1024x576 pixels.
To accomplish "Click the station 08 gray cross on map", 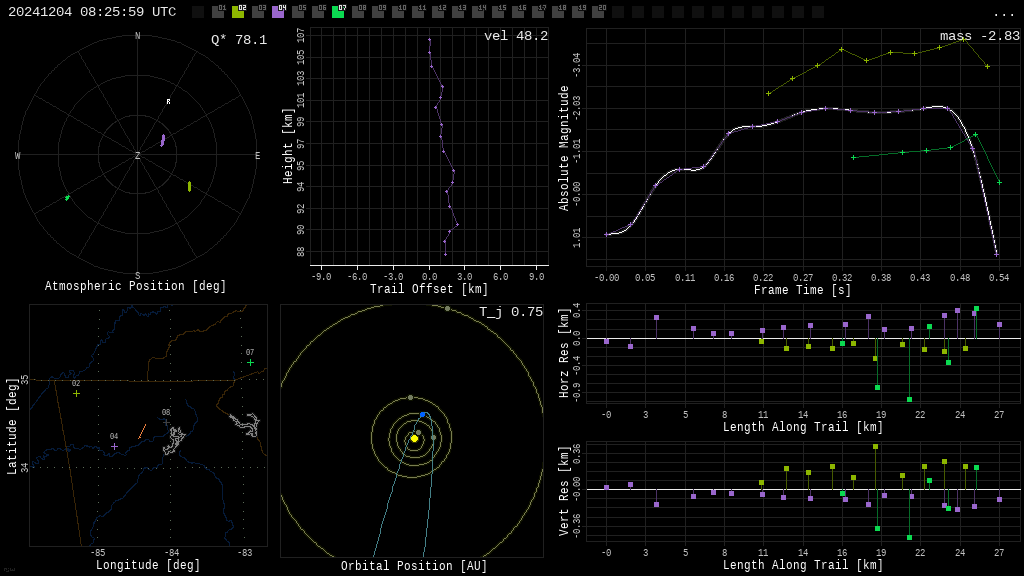I will [x=167, y=423].
